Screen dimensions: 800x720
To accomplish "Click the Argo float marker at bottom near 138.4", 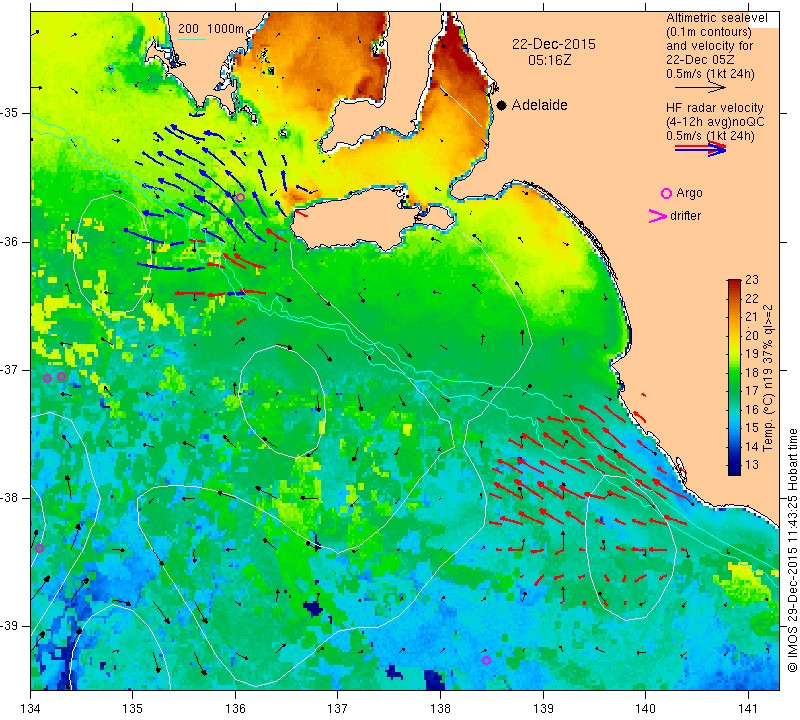I will pos(486,661).
